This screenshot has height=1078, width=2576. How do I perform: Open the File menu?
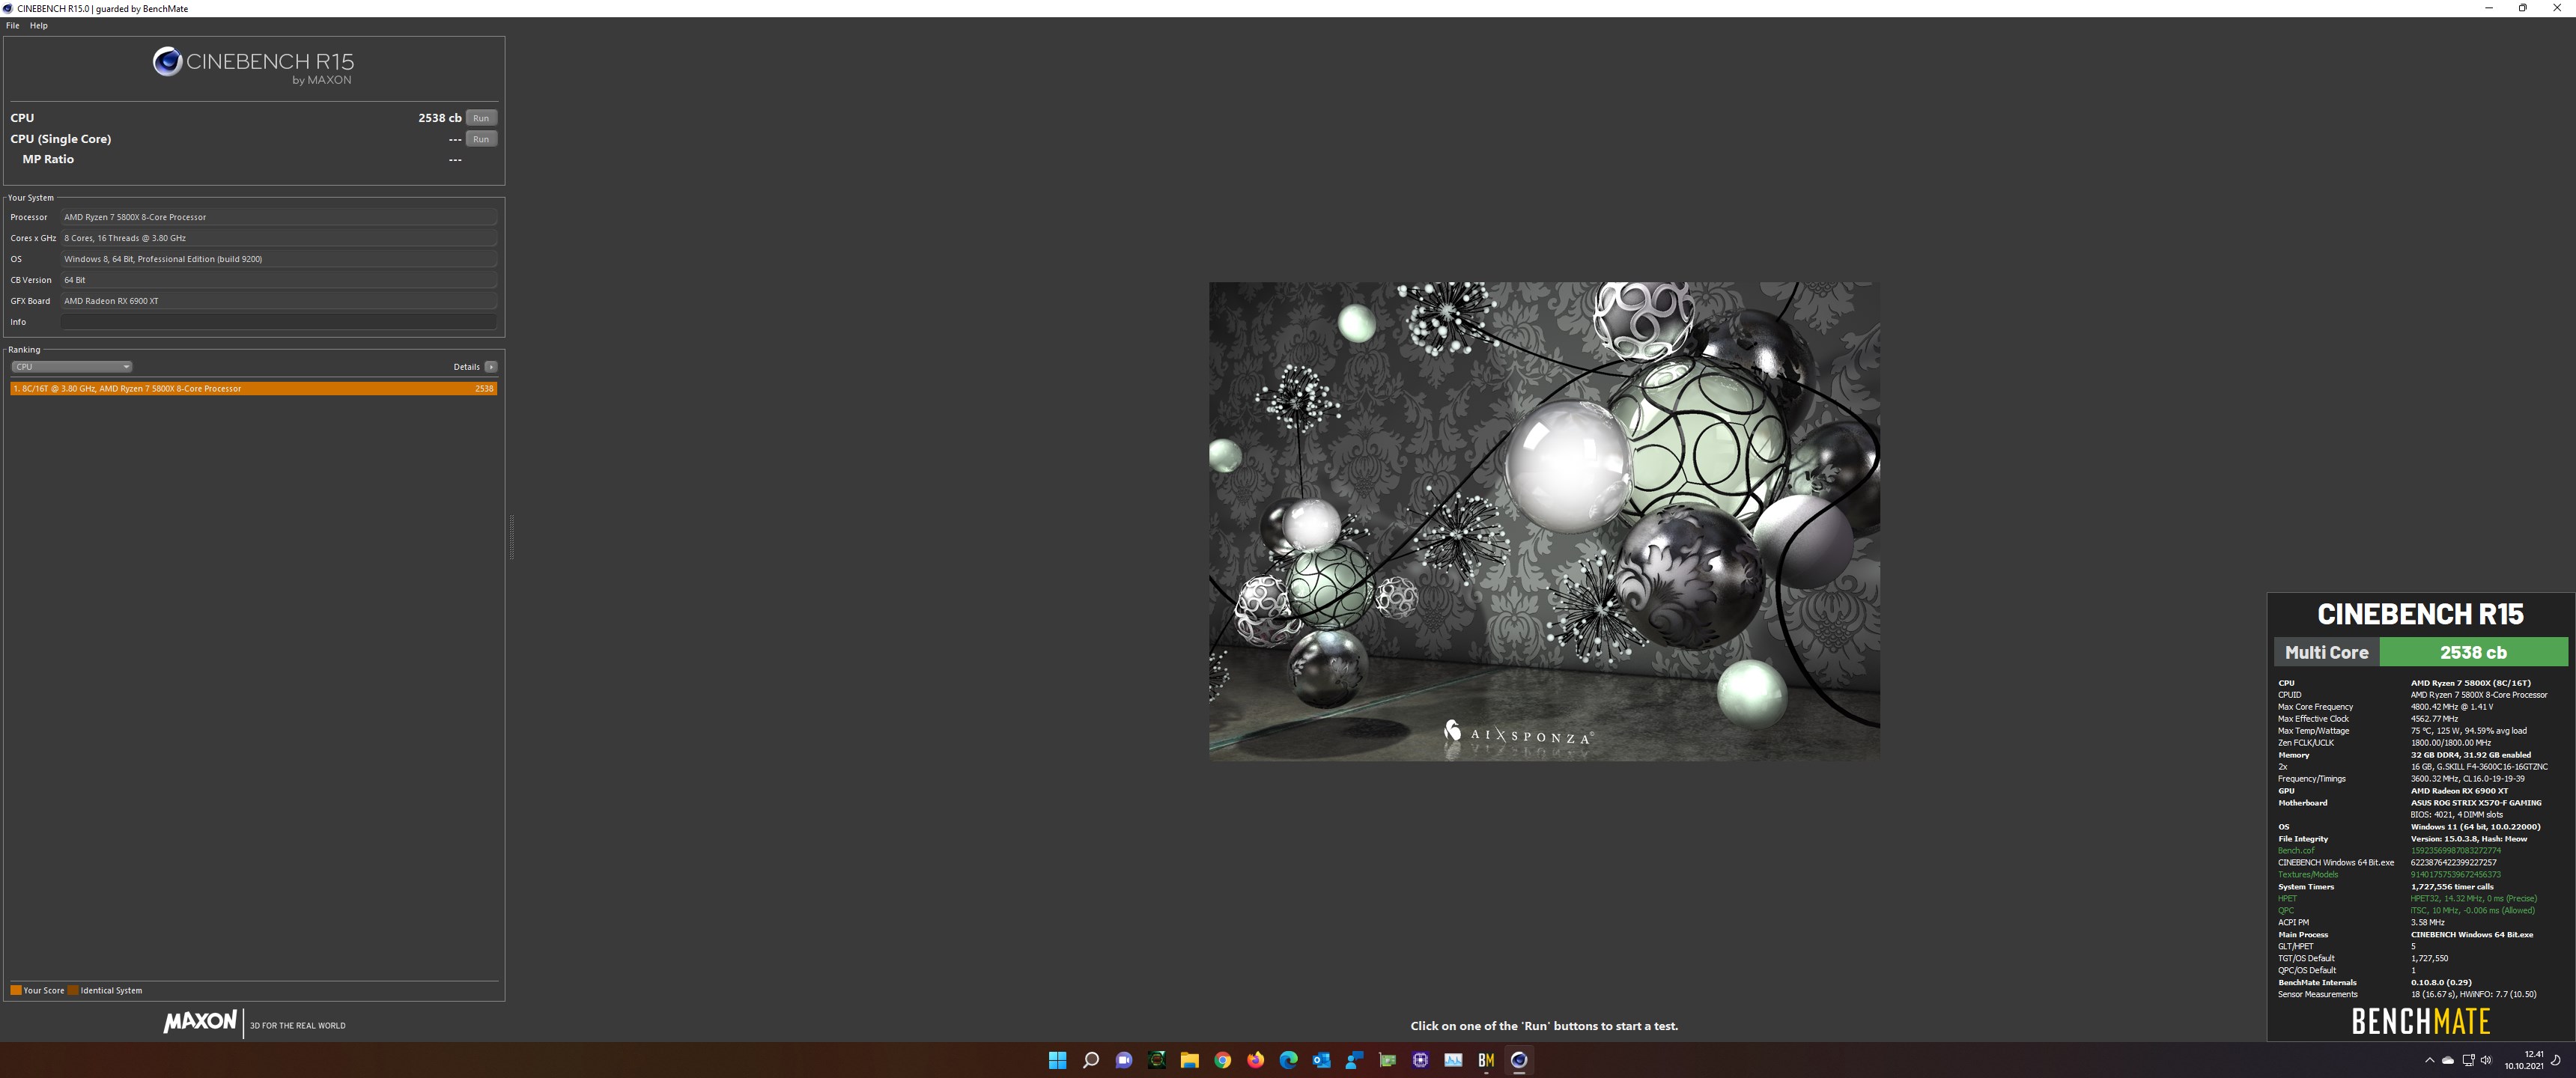[13, 26]
